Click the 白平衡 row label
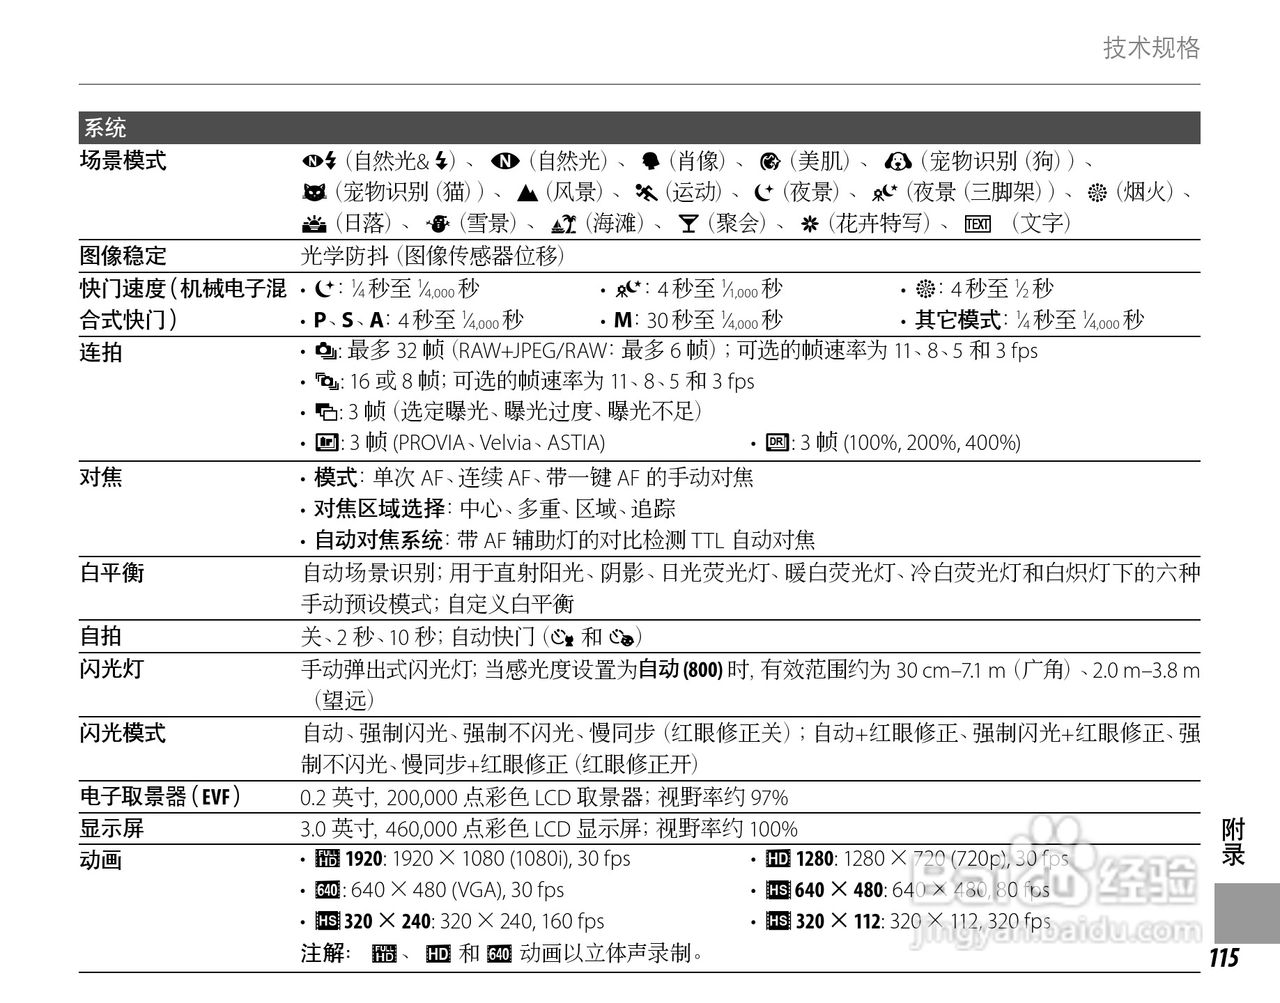Screen dimensions: 1280x1003 [x=112, y=573]
